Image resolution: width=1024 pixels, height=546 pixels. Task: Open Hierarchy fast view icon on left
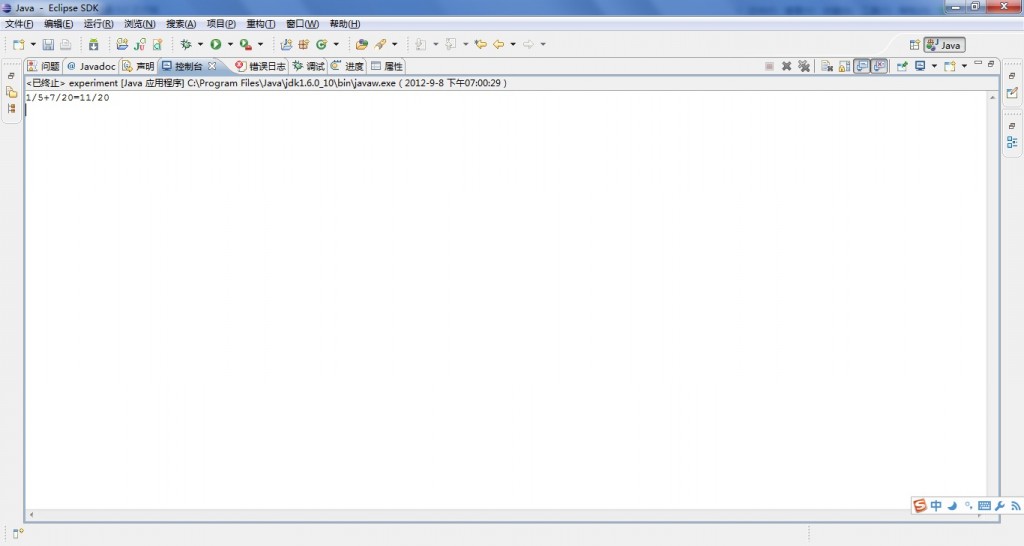11,109
